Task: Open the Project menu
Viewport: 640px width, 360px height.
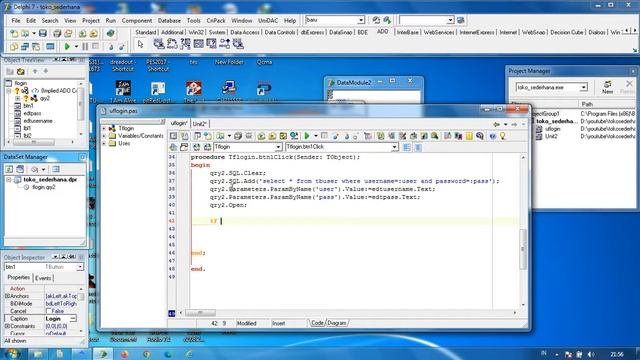Action: tap(91, 20)
